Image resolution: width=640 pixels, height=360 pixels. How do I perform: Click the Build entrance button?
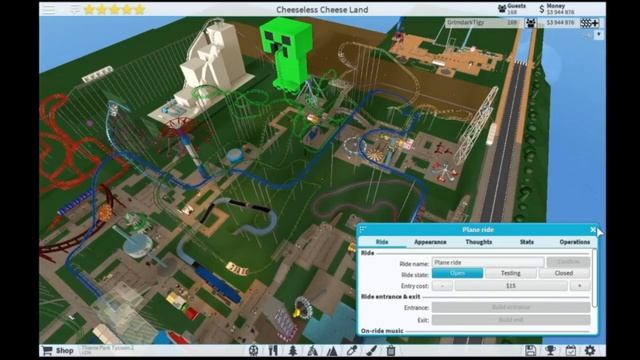(511, 307)
